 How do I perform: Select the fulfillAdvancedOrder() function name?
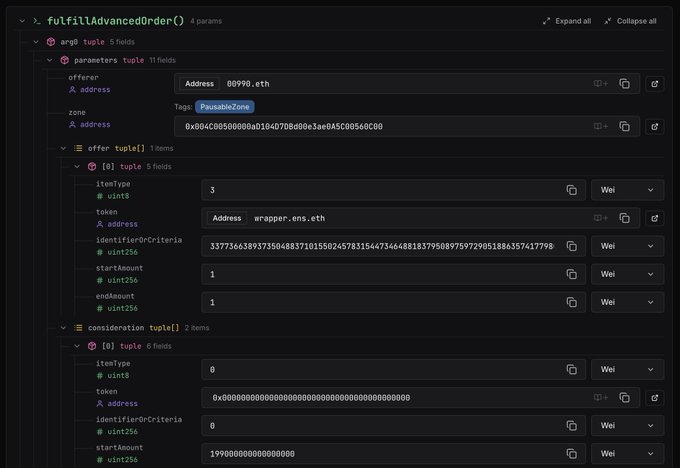[115, 21]
